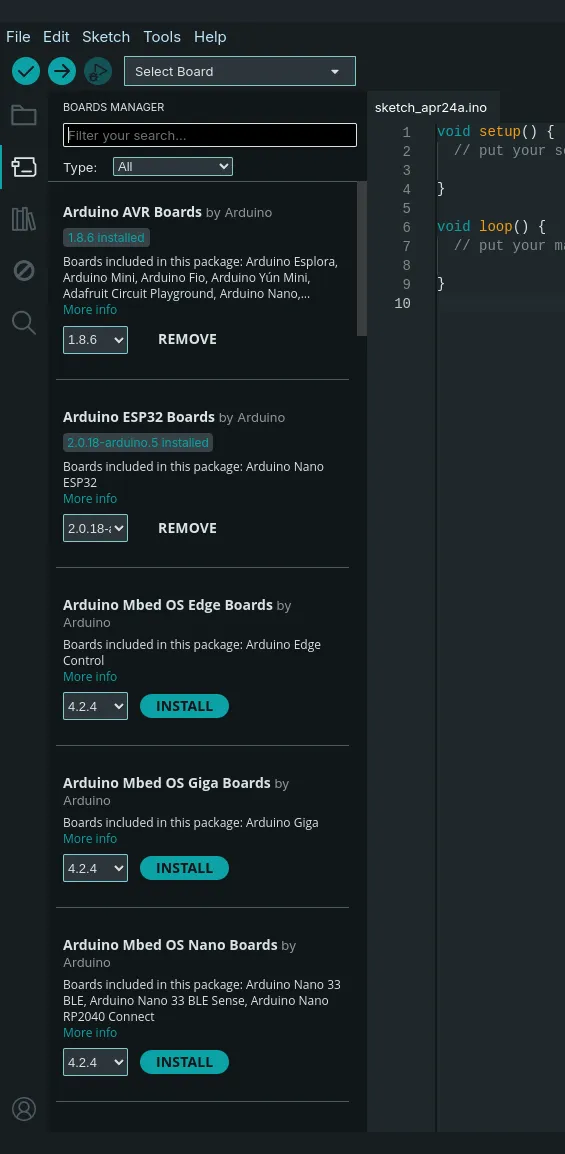Install Arduino Mbed OS Giga Boards
The image size is (565, 1154).
(184, 868)
